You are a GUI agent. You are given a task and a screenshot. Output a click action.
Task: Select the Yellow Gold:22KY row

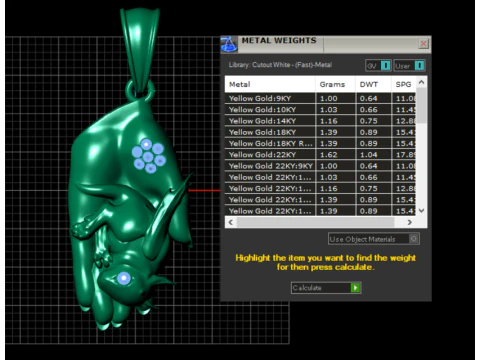point(320,155)
